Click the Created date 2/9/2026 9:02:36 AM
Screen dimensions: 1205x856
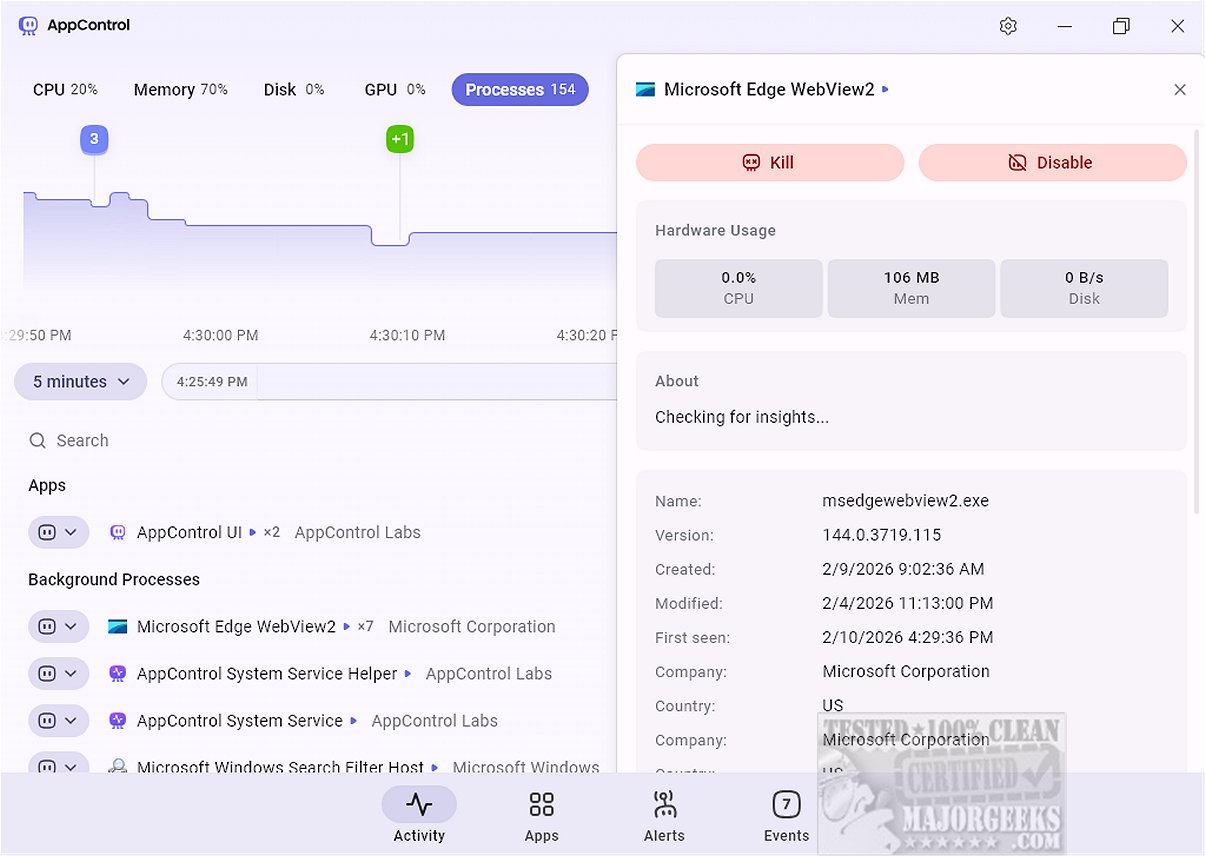point(903,569)
